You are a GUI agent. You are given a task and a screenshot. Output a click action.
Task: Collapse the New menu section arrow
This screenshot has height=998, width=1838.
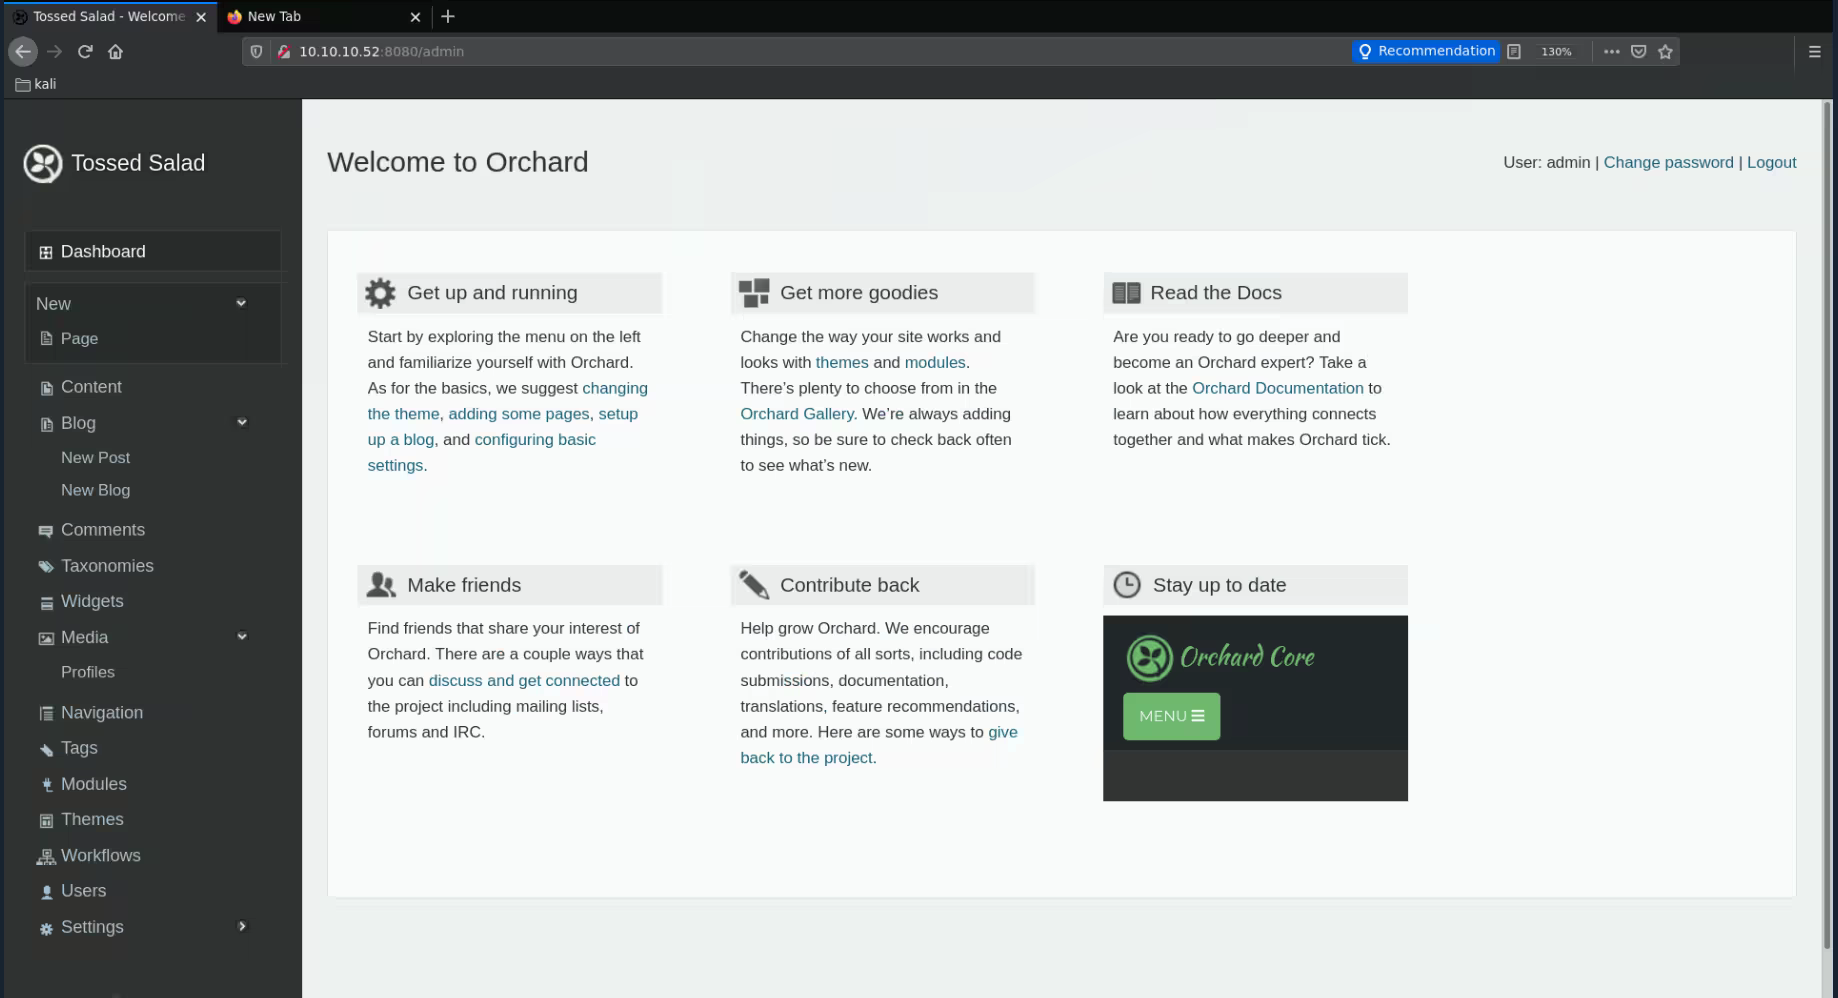[x=241, y=303]
